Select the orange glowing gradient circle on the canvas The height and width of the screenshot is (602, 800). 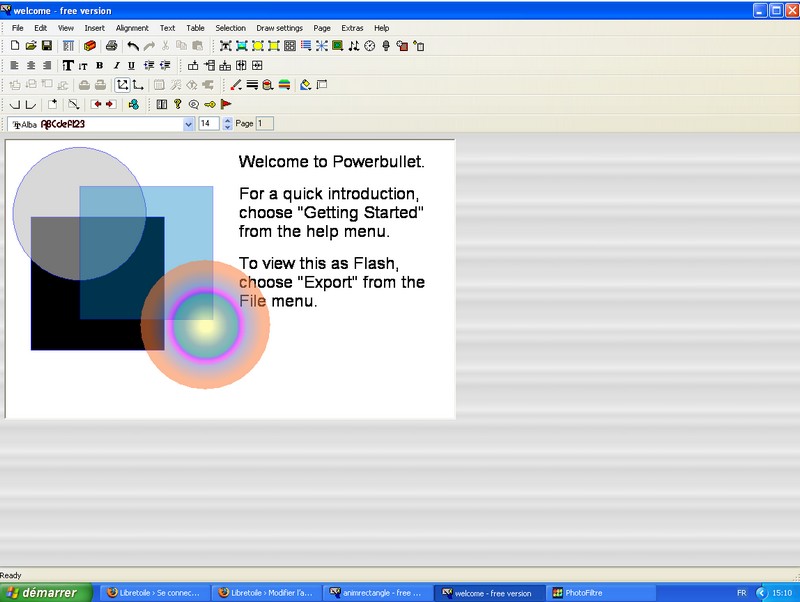(205, 325)
